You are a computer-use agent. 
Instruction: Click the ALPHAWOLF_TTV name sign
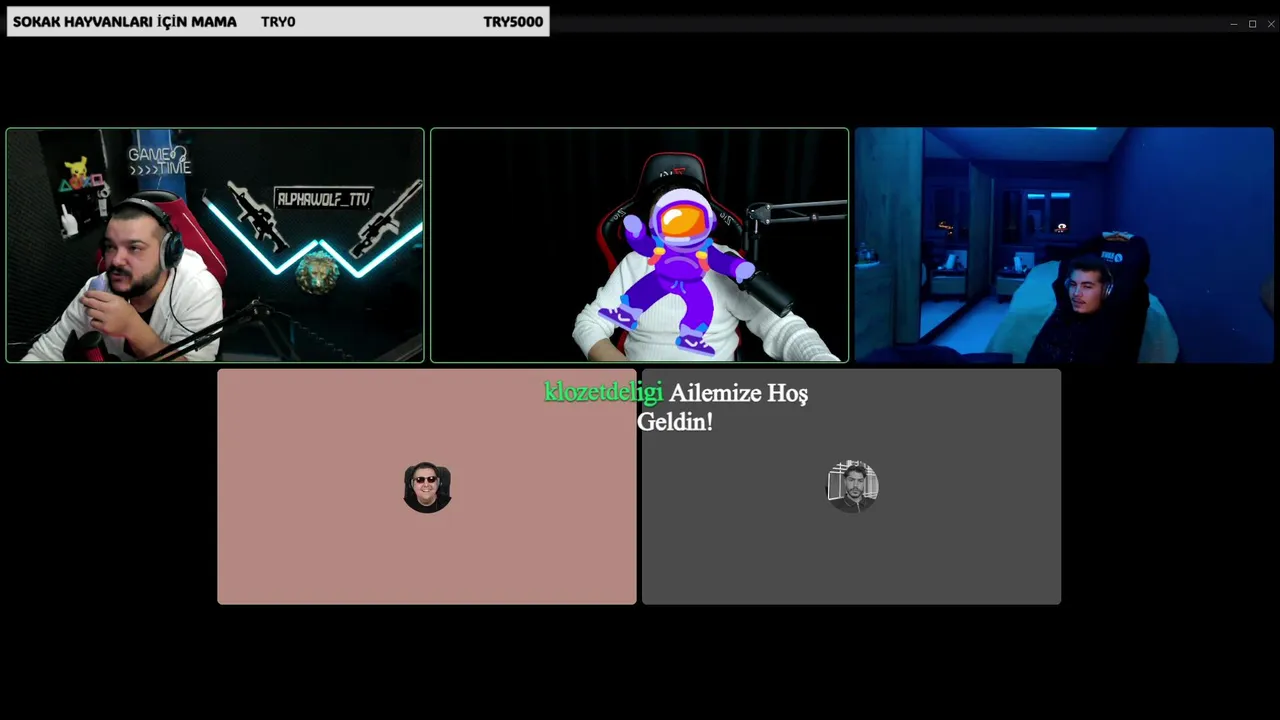tap(324, 199)
